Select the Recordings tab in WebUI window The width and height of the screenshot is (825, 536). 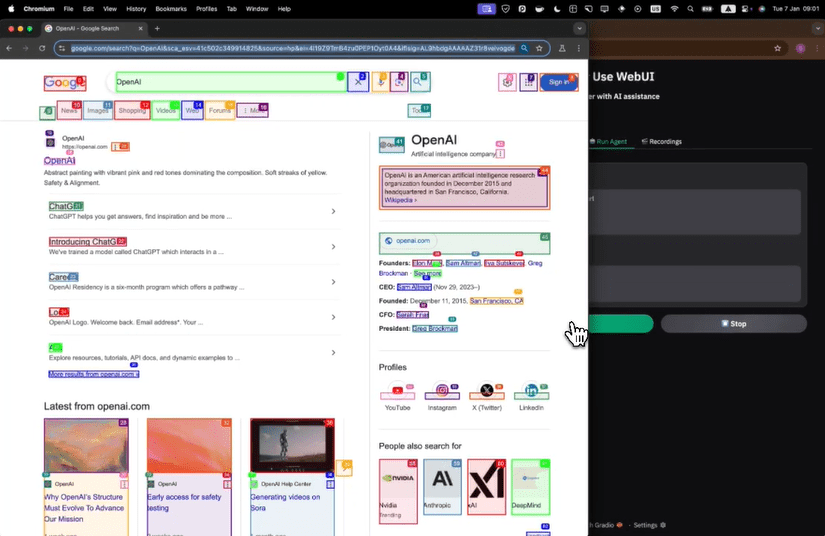661,141
